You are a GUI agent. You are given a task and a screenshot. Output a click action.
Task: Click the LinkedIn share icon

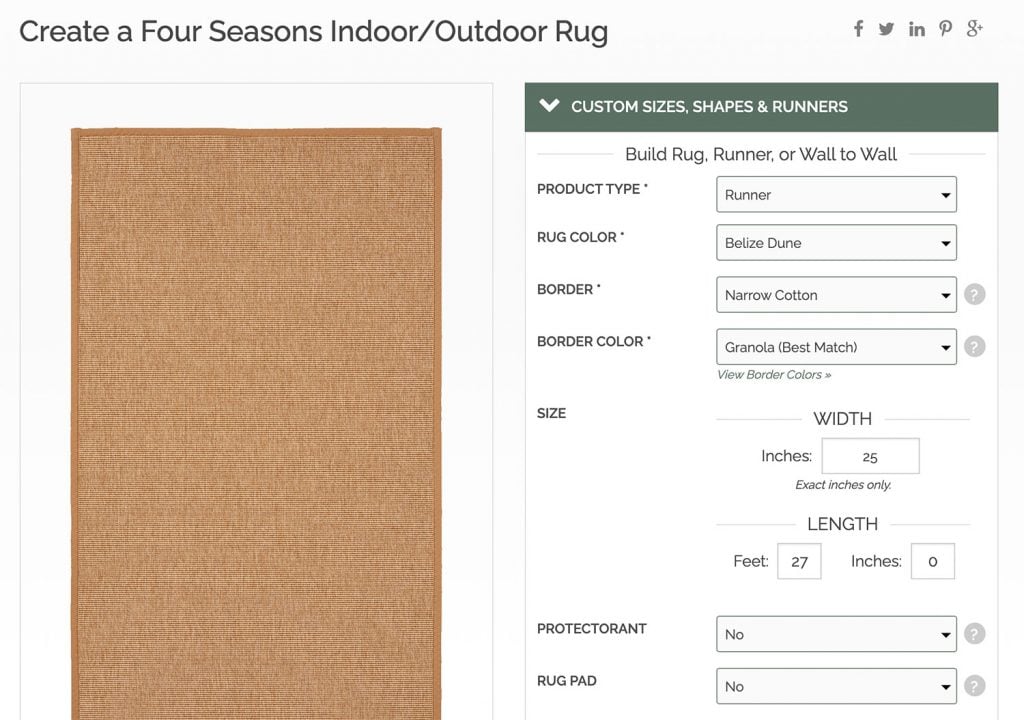click(916, 29)
